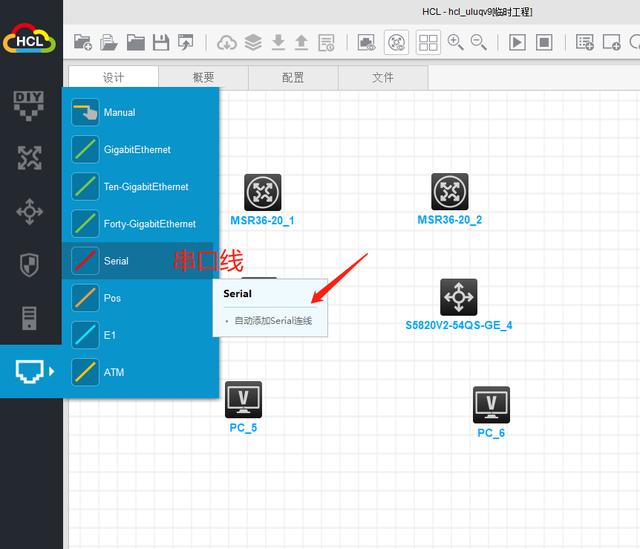Select the Ten-GigabitEthernet cable
640x549 pixels.
[x=140, y=187]
